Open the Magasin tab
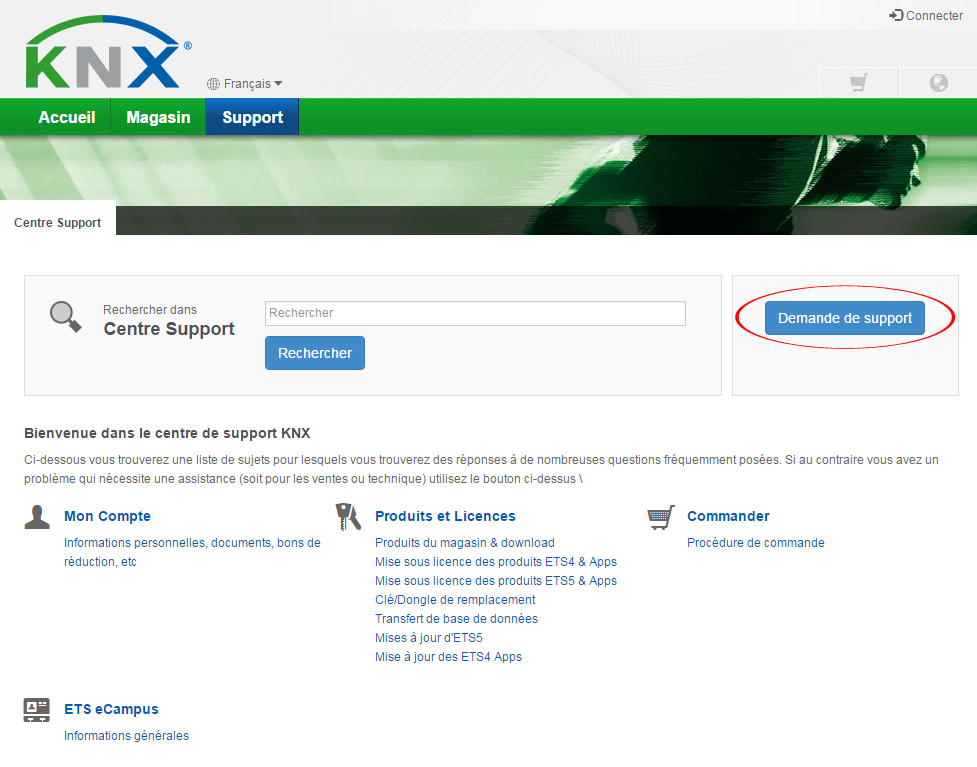Viewport: 977px width, 767px height. pyautogui.click(x=158, y=117)
